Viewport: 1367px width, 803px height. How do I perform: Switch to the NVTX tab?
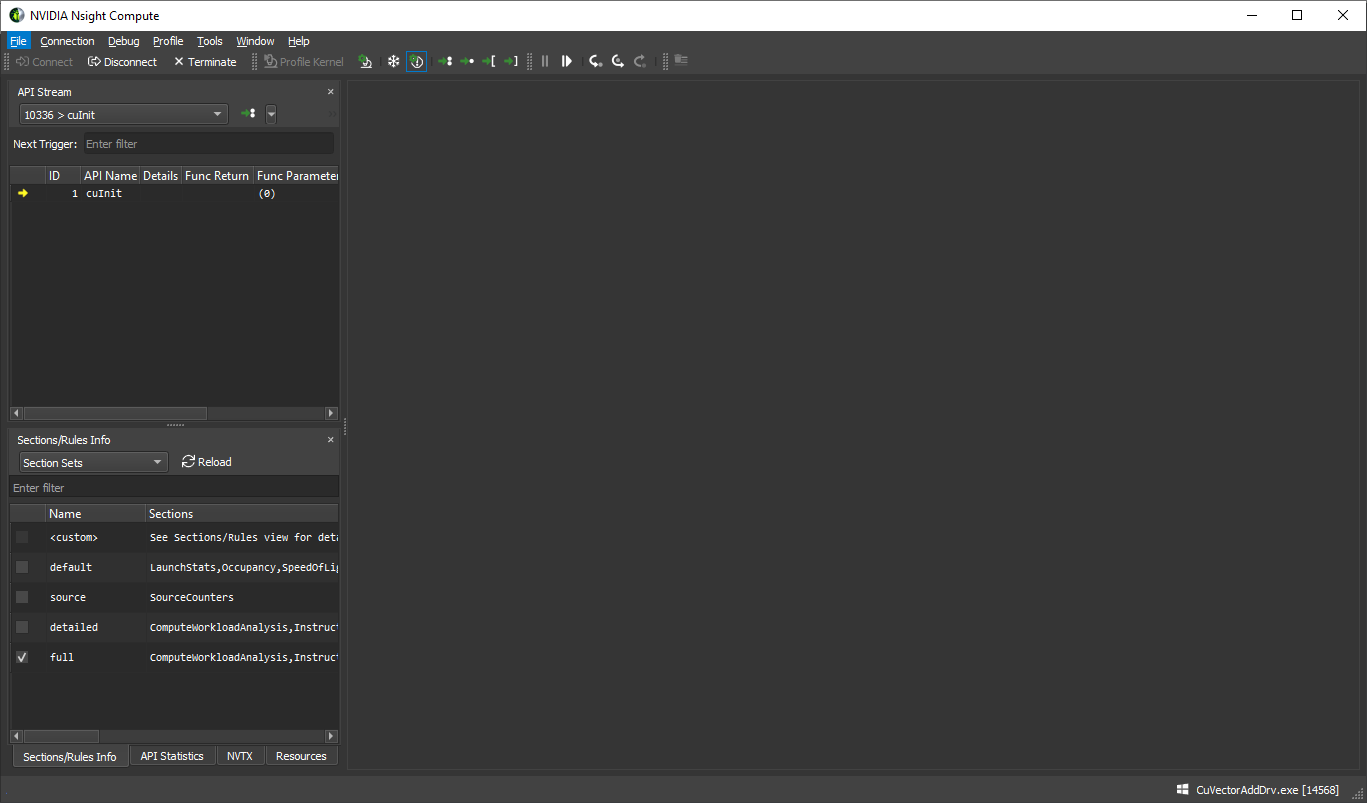240,756
